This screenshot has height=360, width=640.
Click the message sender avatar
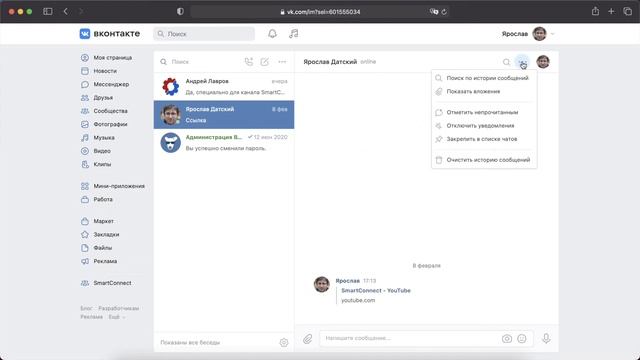322,284
